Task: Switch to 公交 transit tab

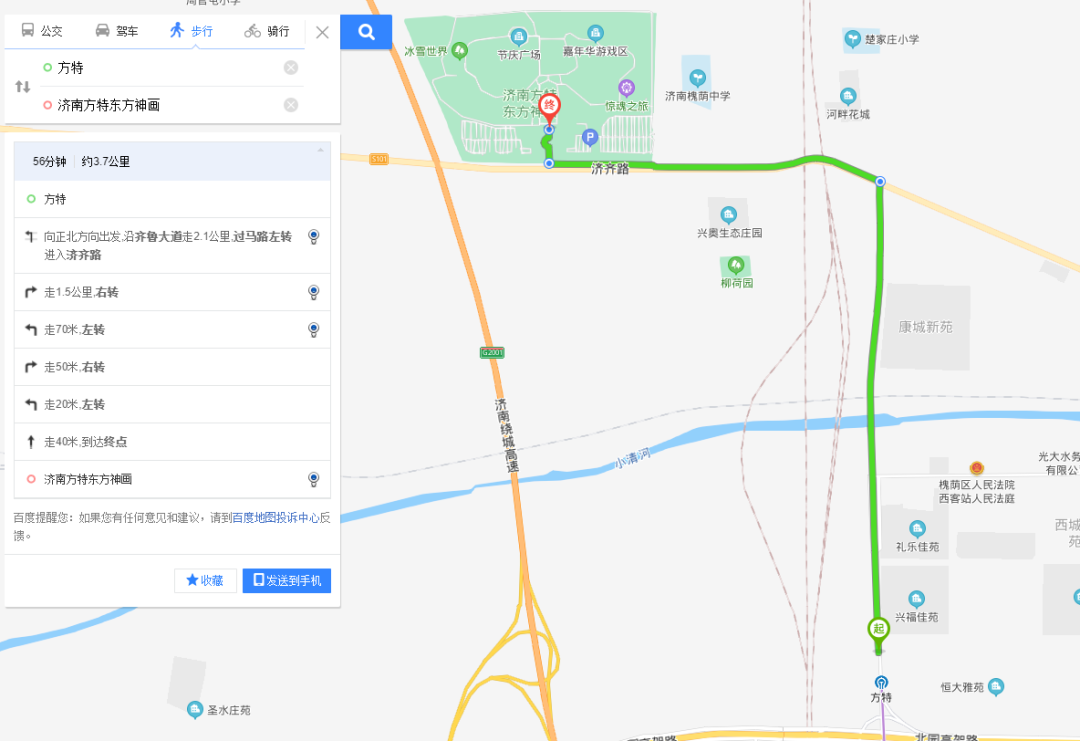Action: (41, 30)
